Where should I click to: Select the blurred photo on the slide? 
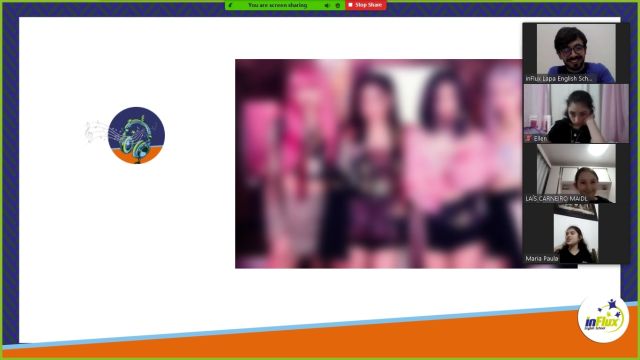378,164
